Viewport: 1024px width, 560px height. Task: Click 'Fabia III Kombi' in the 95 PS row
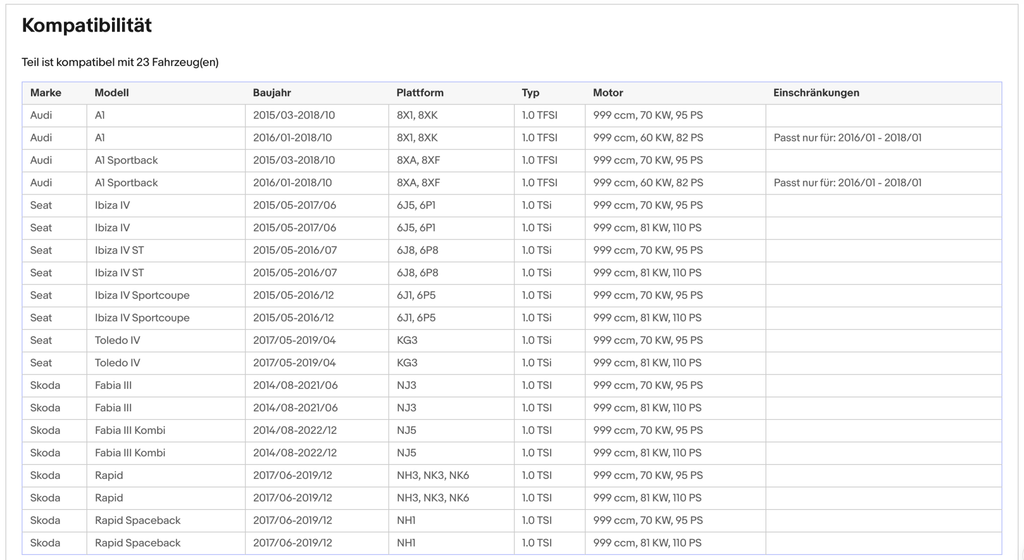(130, 431)
